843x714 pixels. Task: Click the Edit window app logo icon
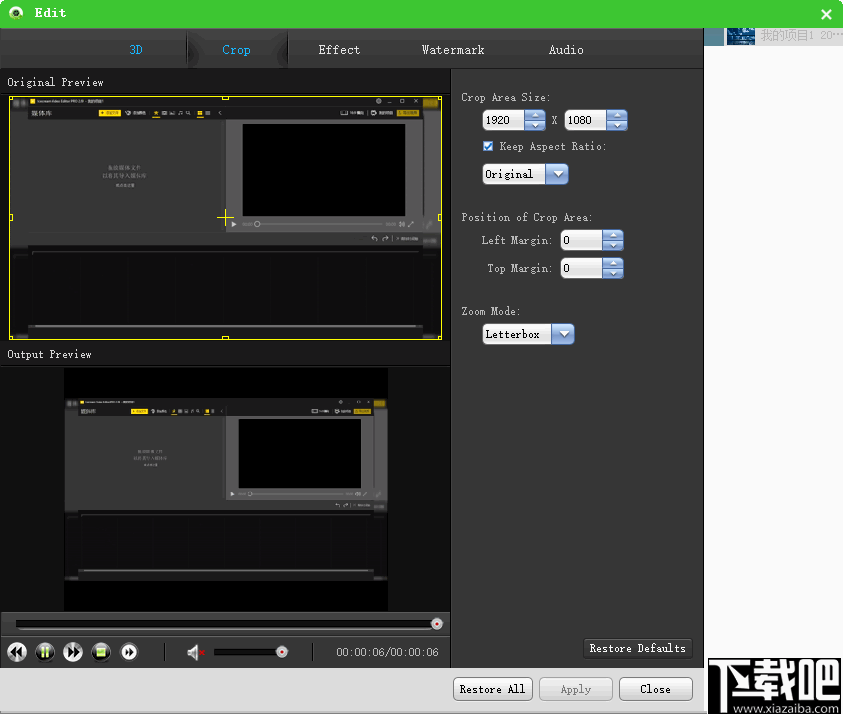point(16,12)
